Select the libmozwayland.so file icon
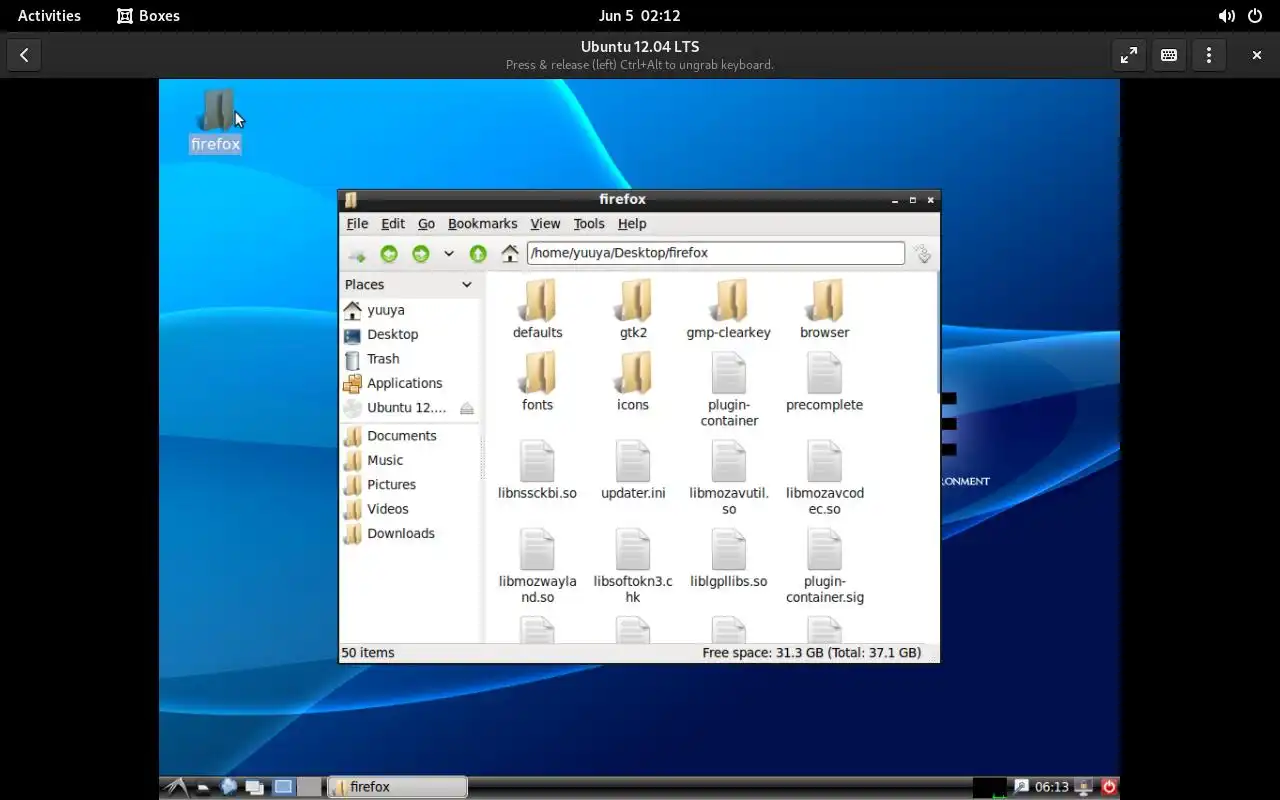This screenshot has width=1280, height=800. click(x=537, y=549)
